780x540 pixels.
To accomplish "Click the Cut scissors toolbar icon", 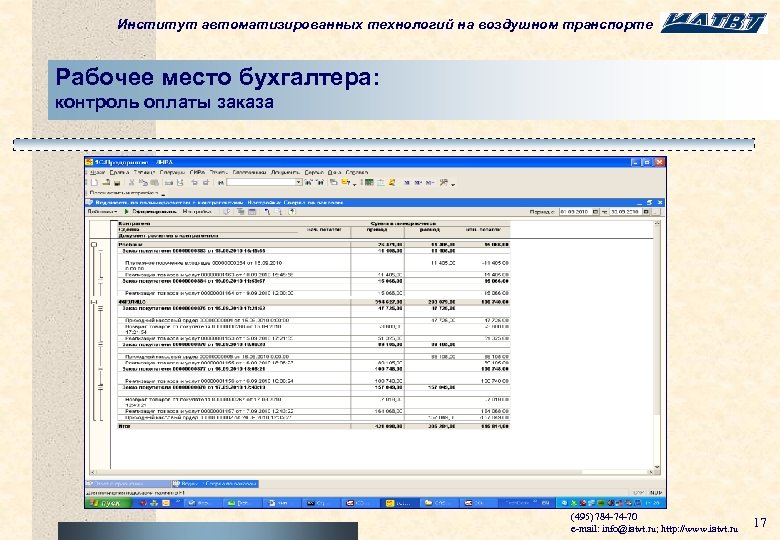I will tap(132, 183).
